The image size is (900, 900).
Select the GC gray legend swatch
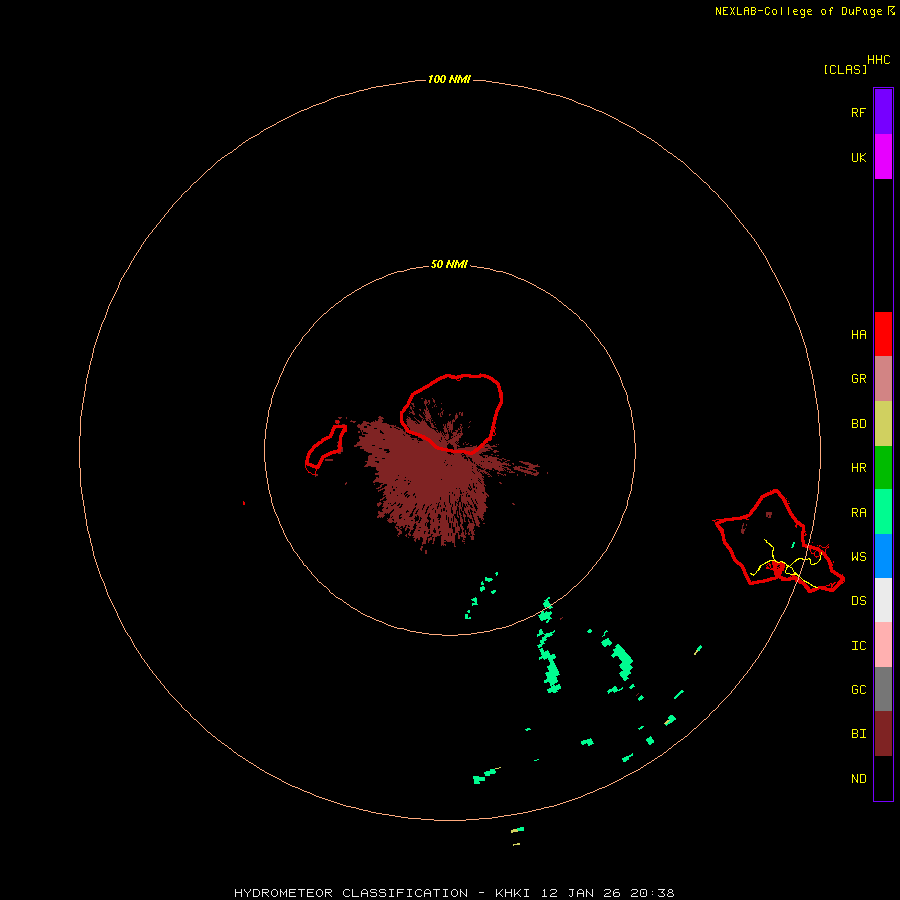pos(883,689)
